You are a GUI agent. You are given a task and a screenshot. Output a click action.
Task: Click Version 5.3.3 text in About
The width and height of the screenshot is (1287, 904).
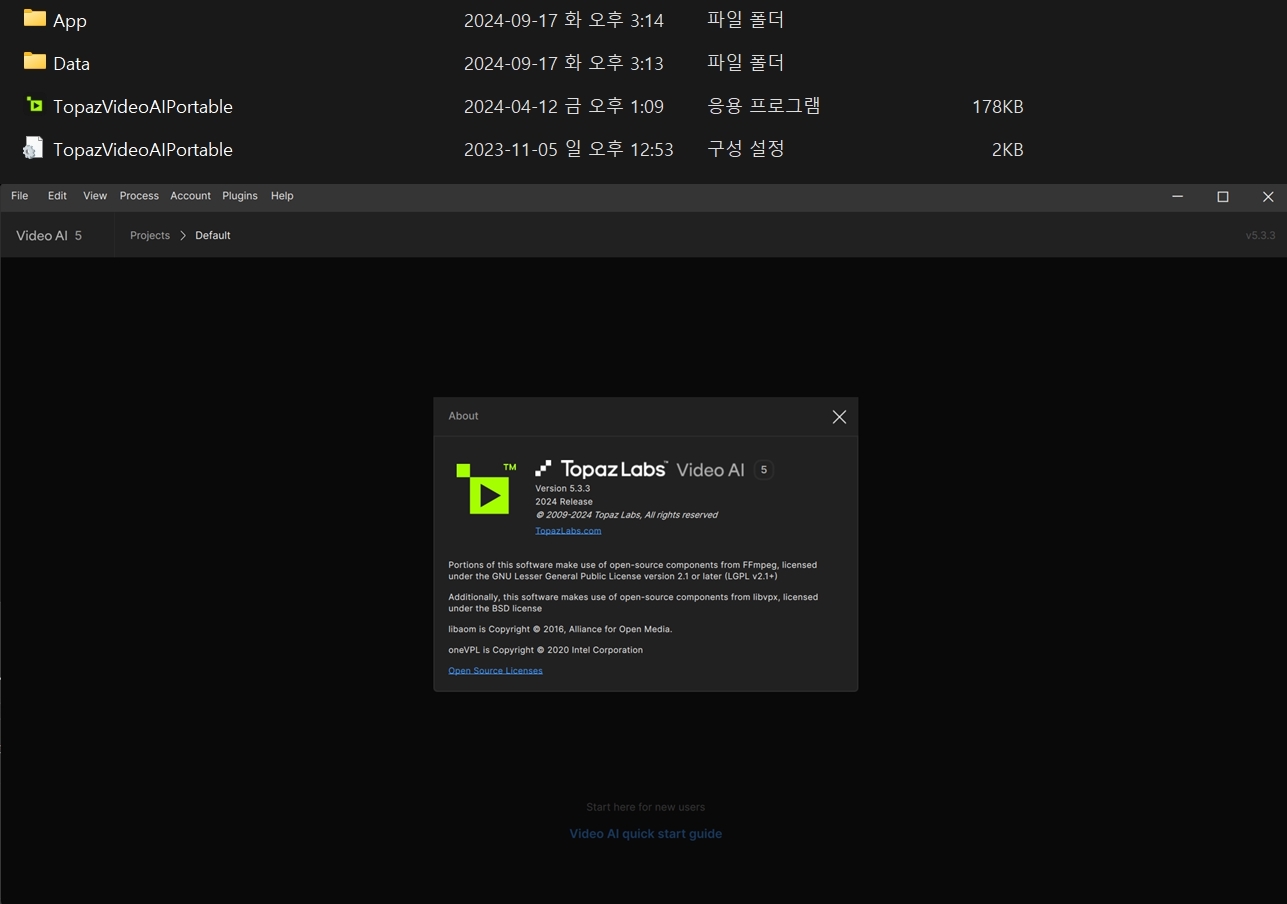[563, 488]
